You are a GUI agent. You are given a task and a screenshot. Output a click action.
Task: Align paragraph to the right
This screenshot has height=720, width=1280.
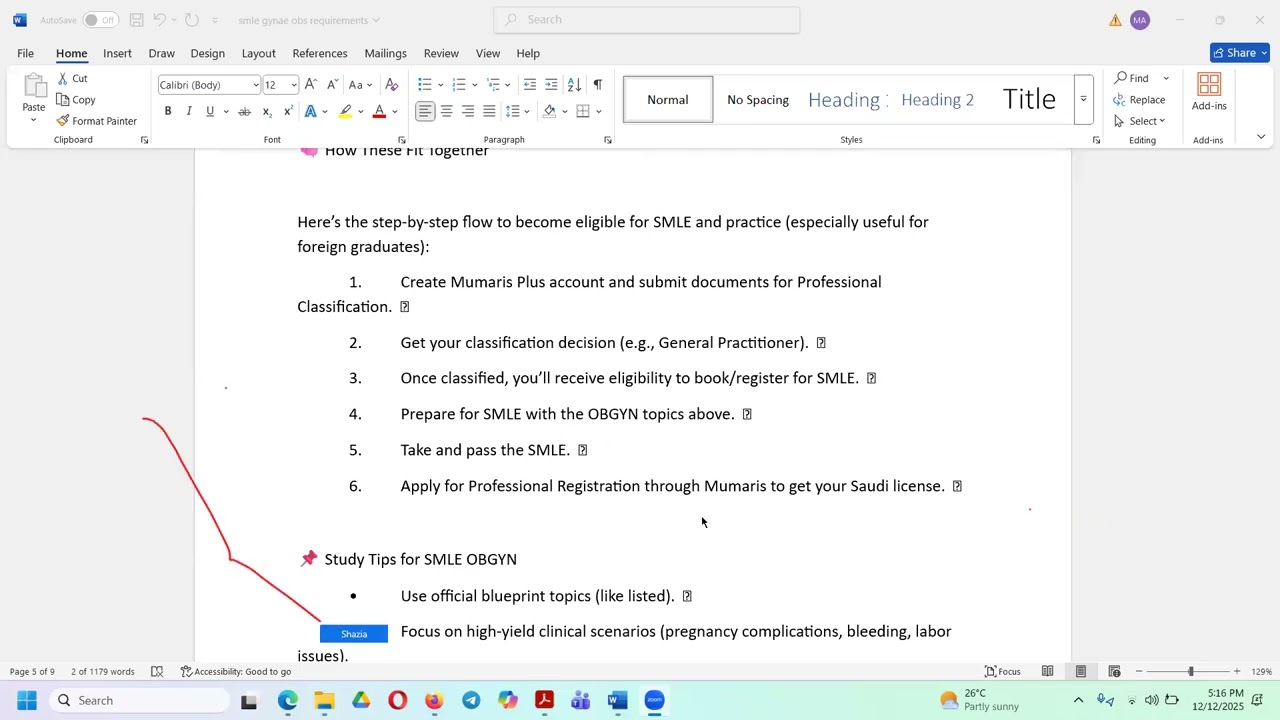coord(467,111)
